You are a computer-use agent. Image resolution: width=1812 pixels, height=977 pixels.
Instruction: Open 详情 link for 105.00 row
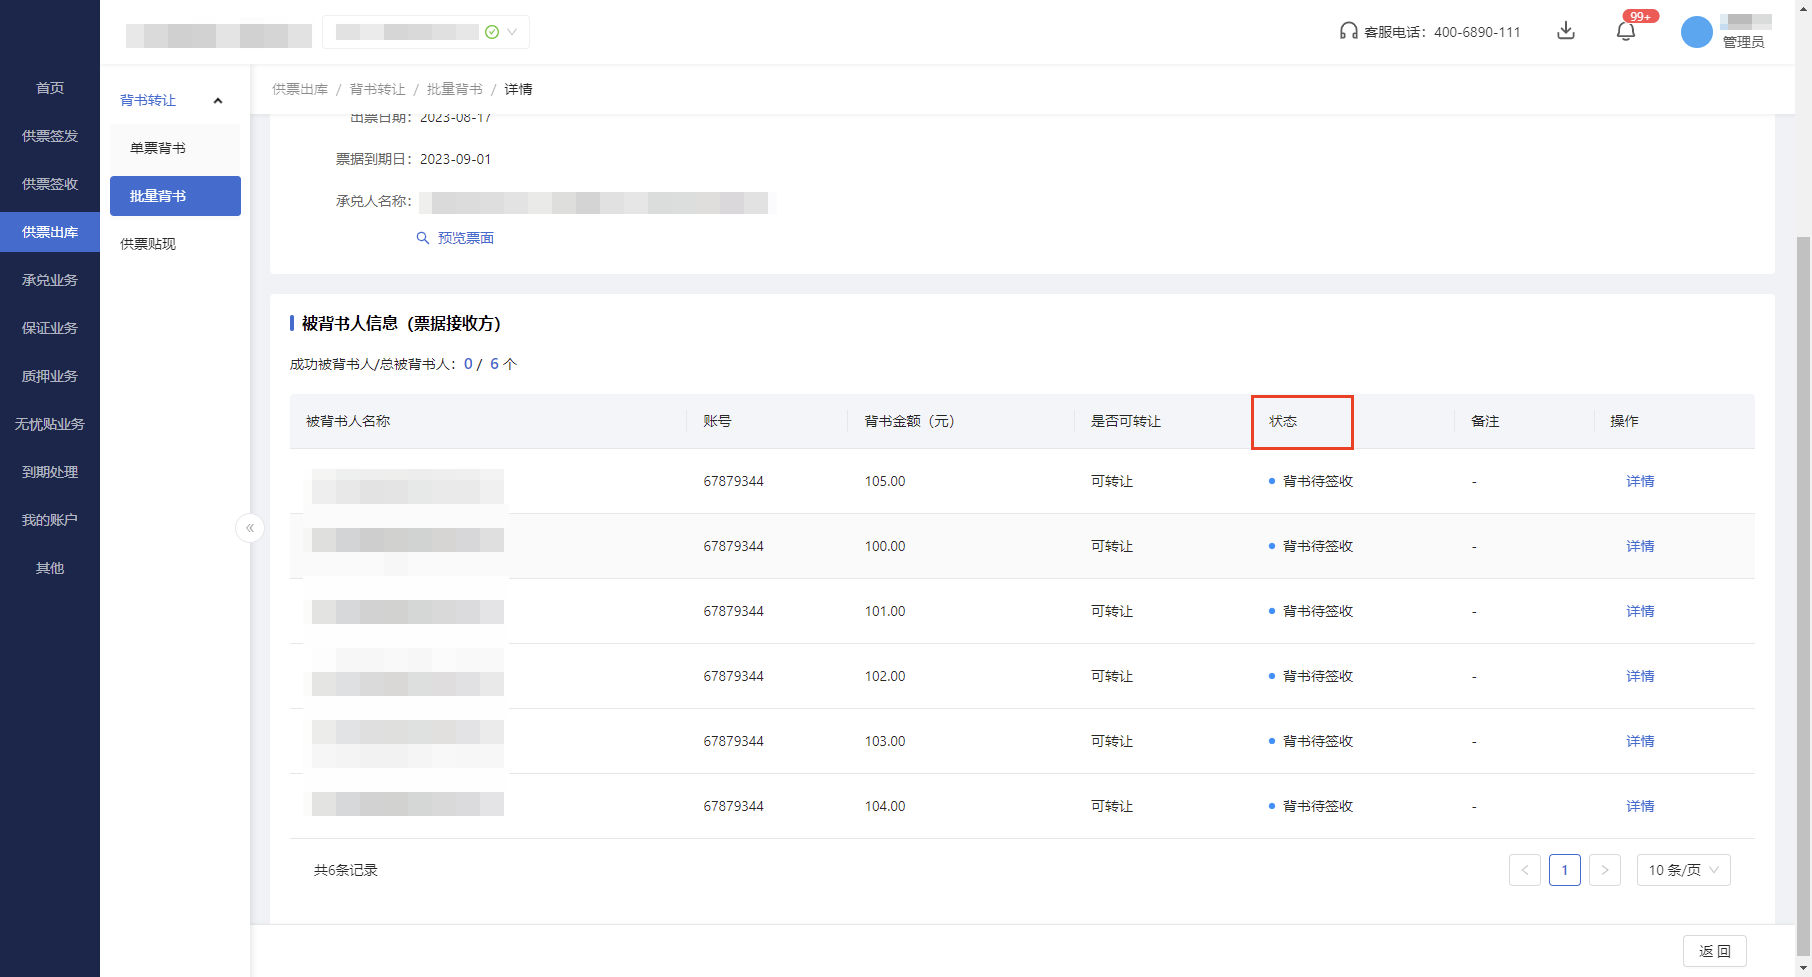pos(1640,481)
